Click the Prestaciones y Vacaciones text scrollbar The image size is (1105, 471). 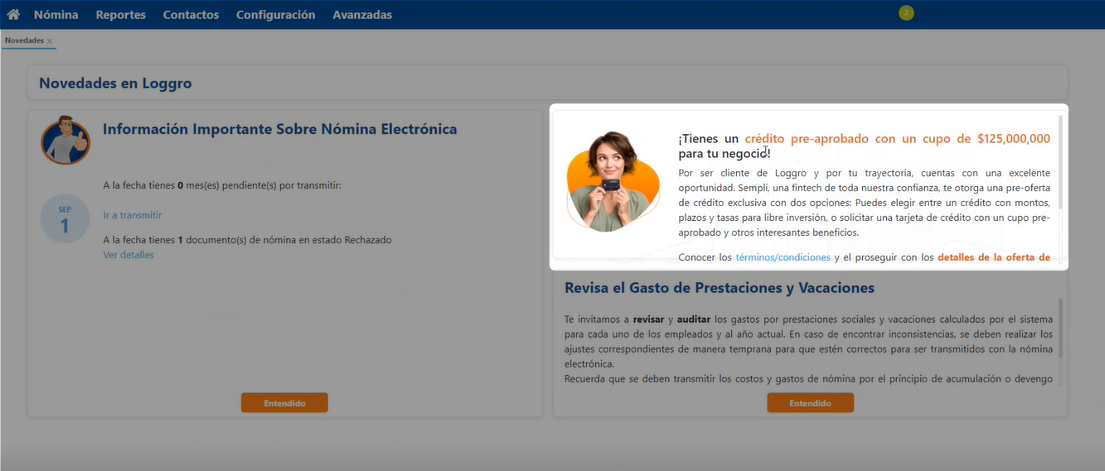pos(1061,328)
